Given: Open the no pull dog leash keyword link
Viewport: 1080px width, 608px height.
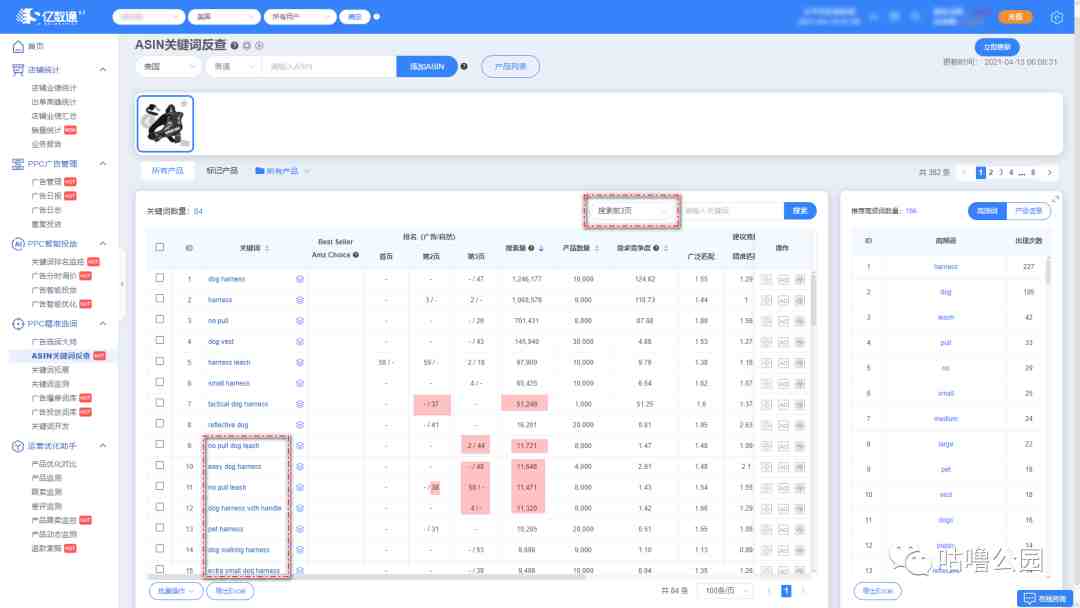Looking at the screenshot, I should click(x=233, y=445).
